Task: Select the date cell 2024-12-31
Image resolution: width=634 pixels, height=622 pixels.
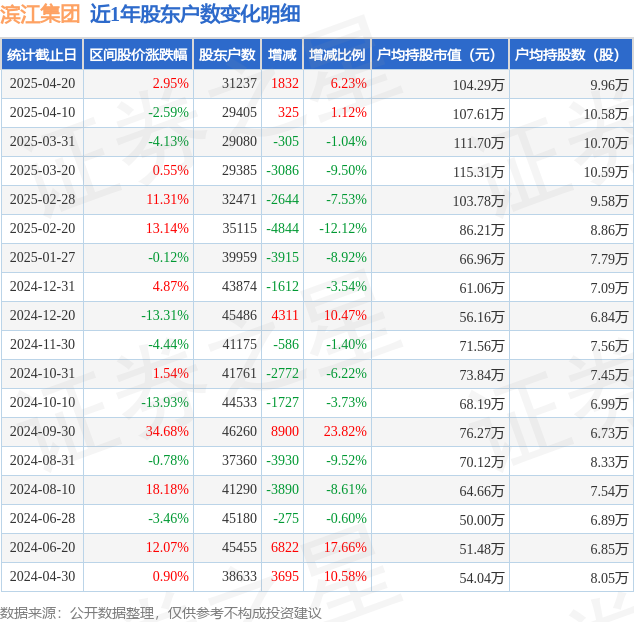Action: pyautogui.click(x=42, y=286)
